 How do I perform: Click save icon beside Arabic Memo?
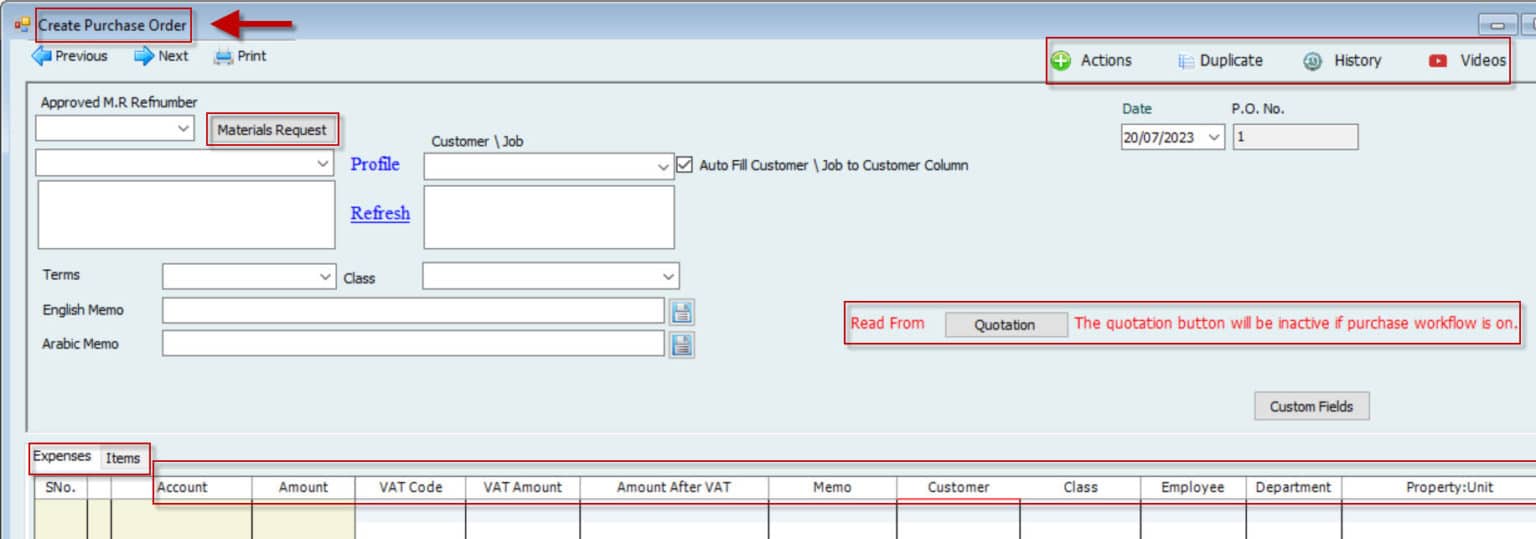(x=682, y=345)
